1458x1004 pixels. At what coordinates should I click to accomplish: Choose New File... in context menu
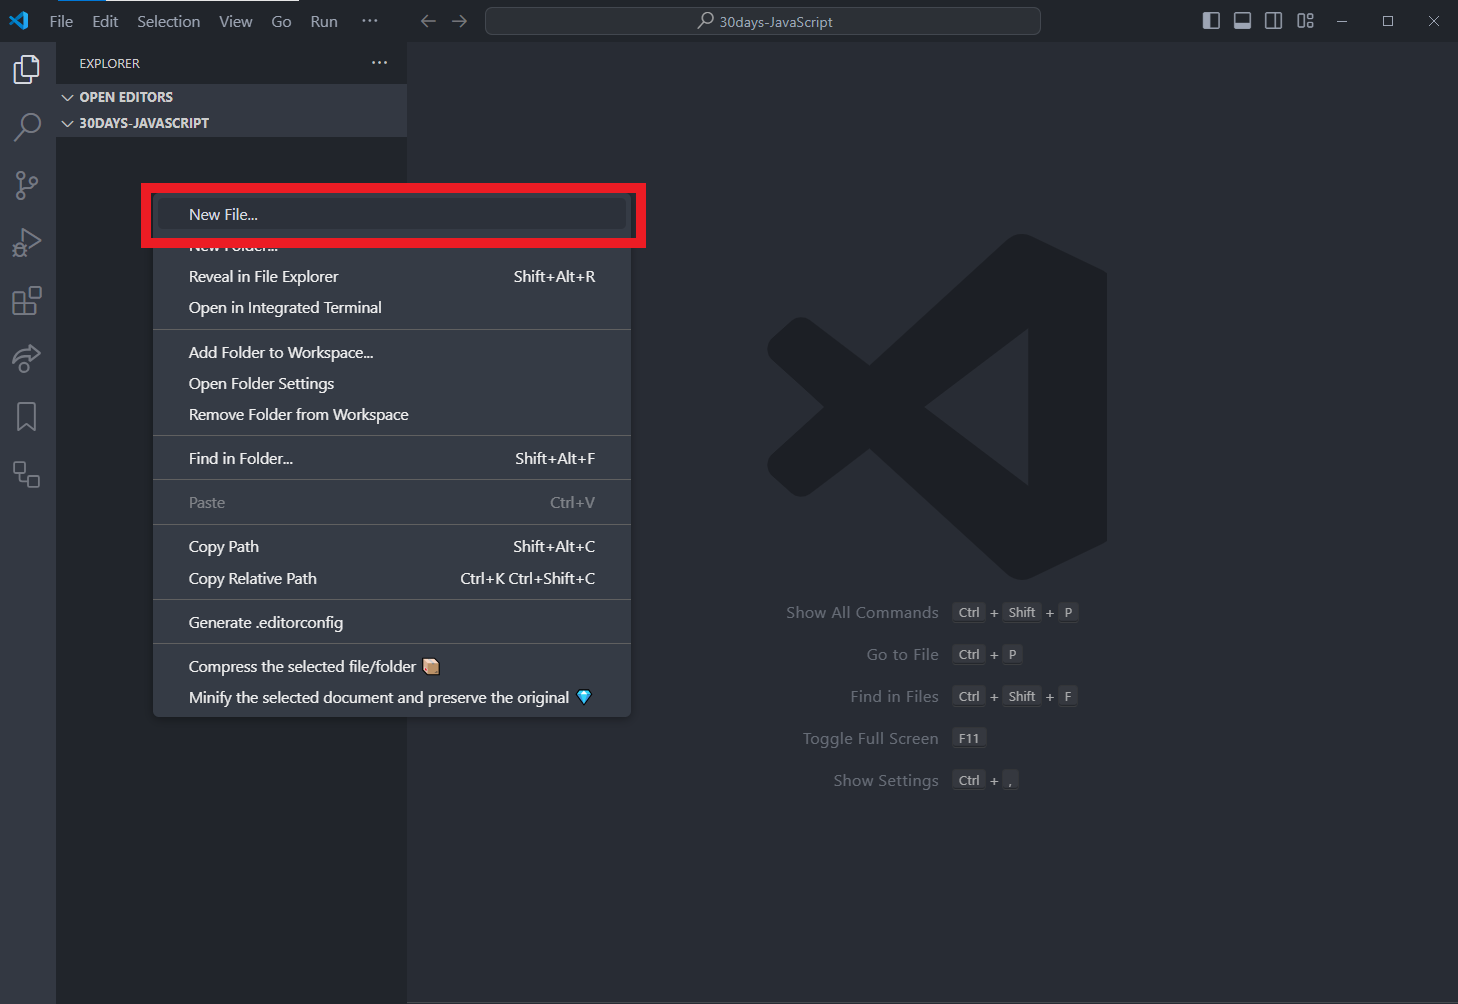(x=392, y=215)
